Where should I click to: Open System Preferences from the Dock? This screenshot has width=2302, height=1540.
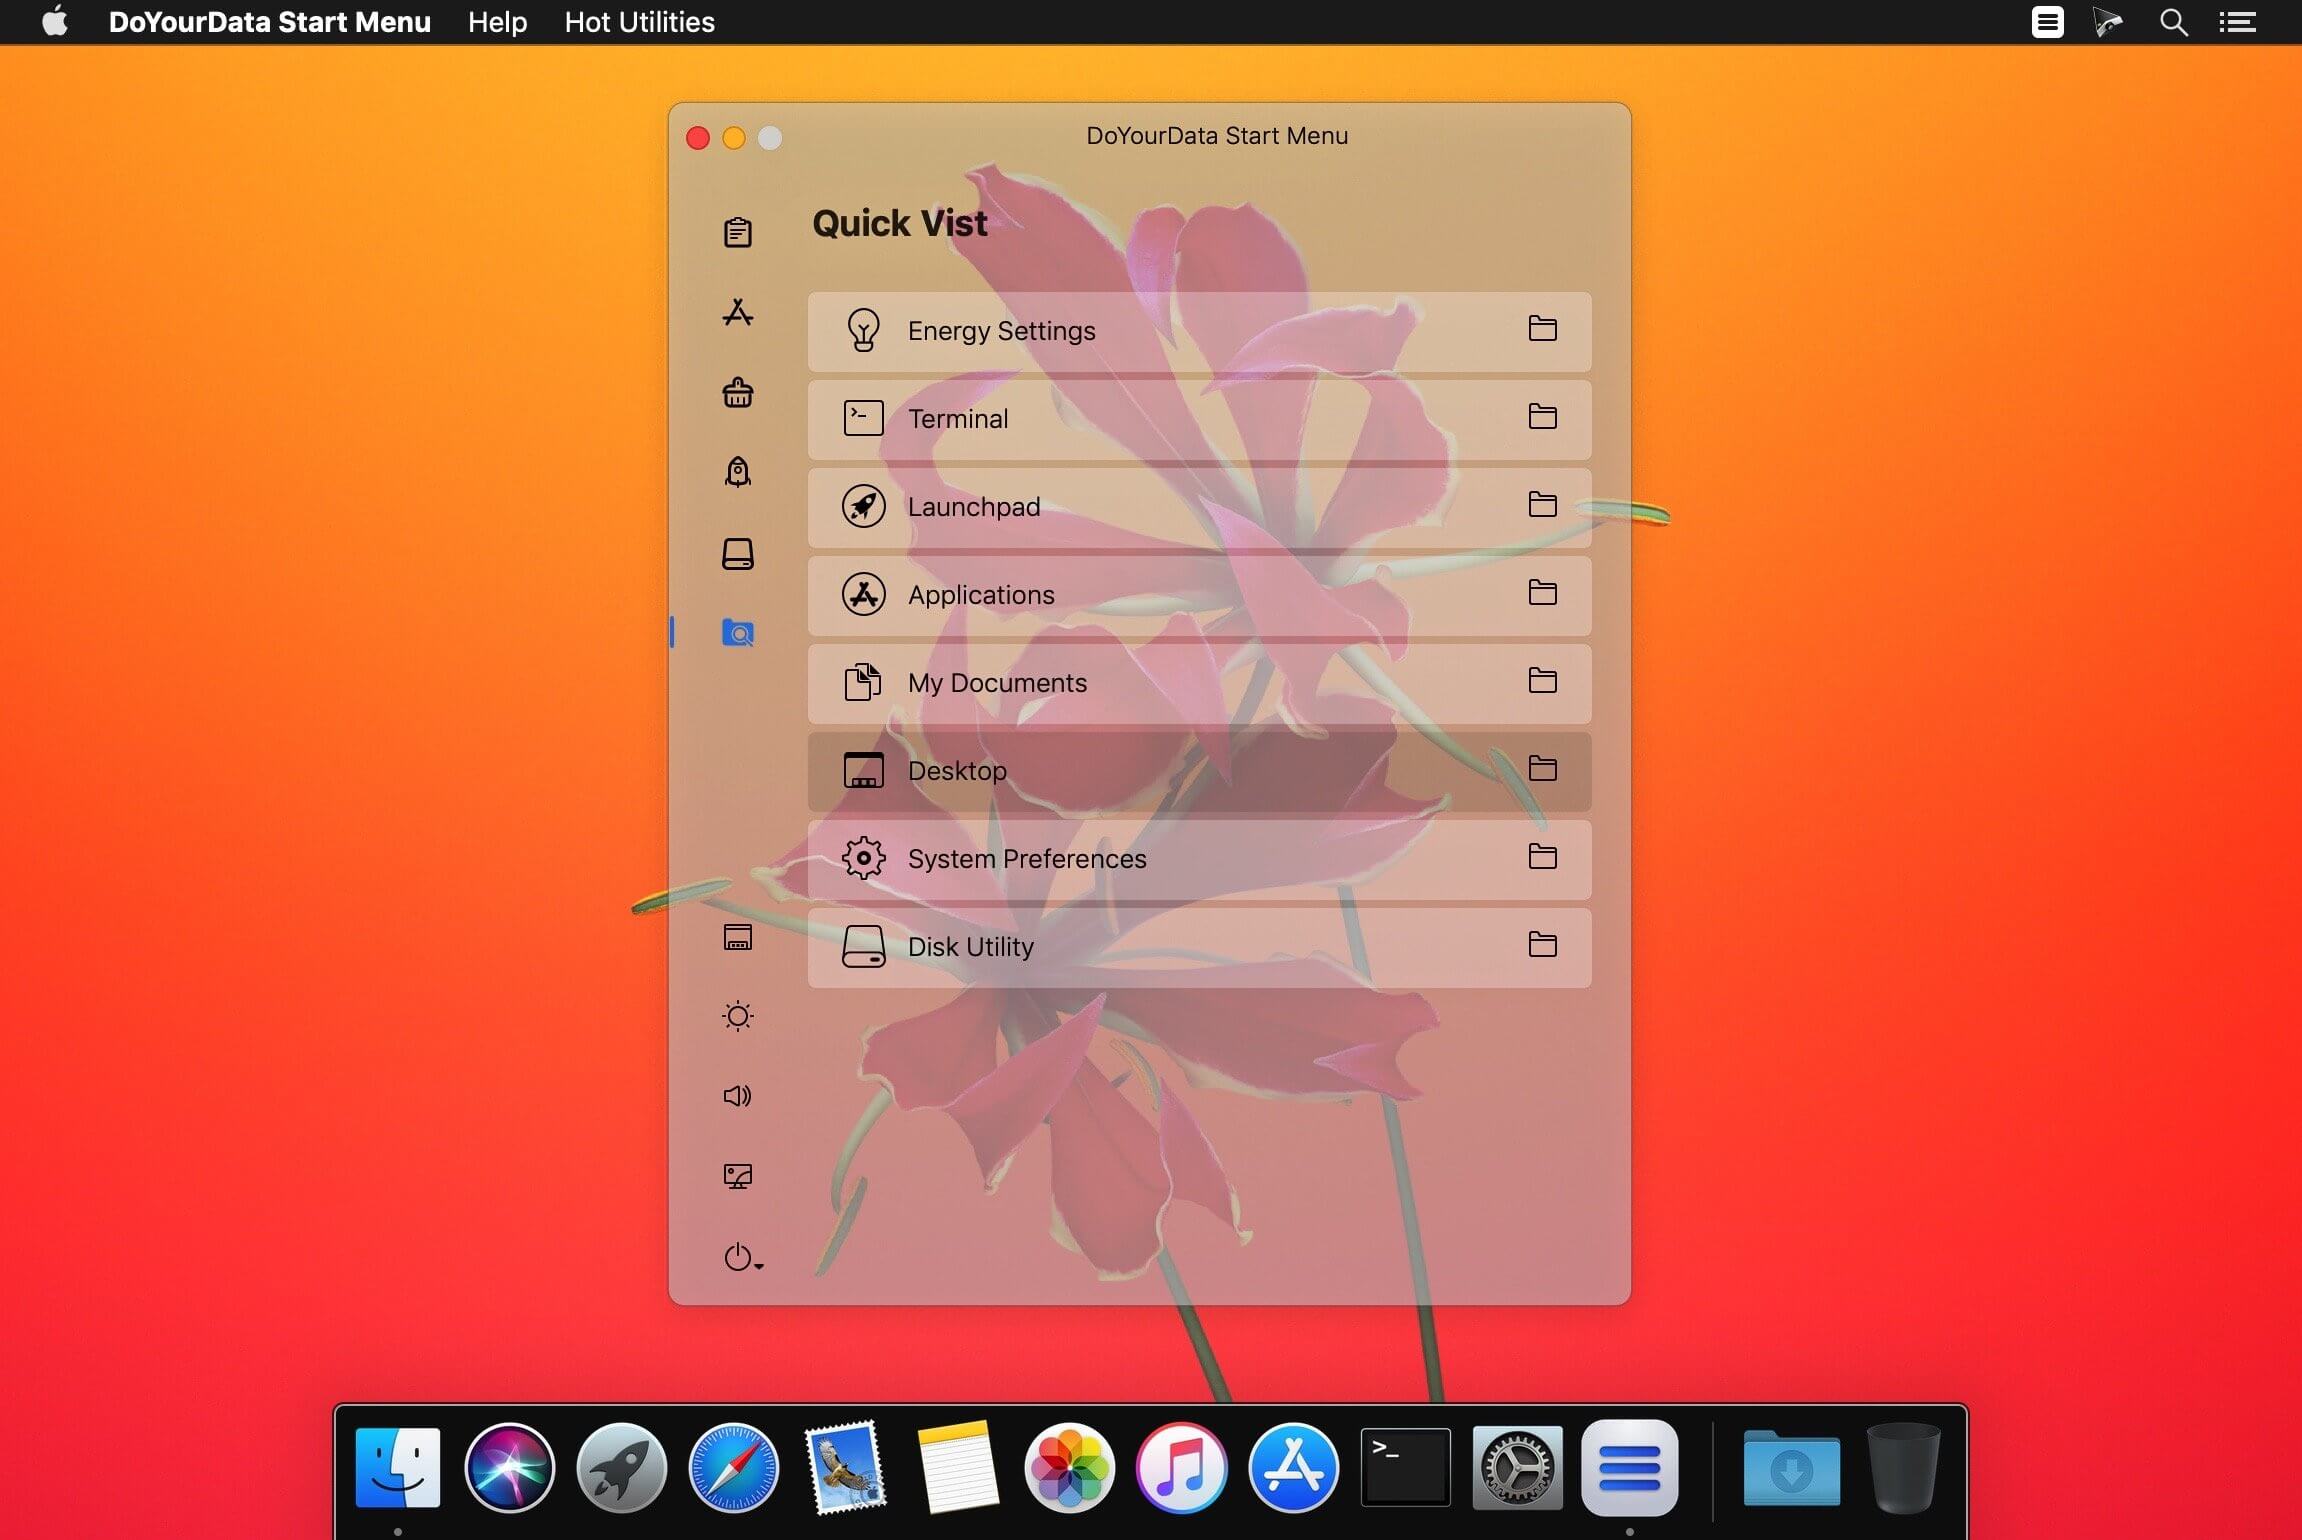point(1517,1468)
